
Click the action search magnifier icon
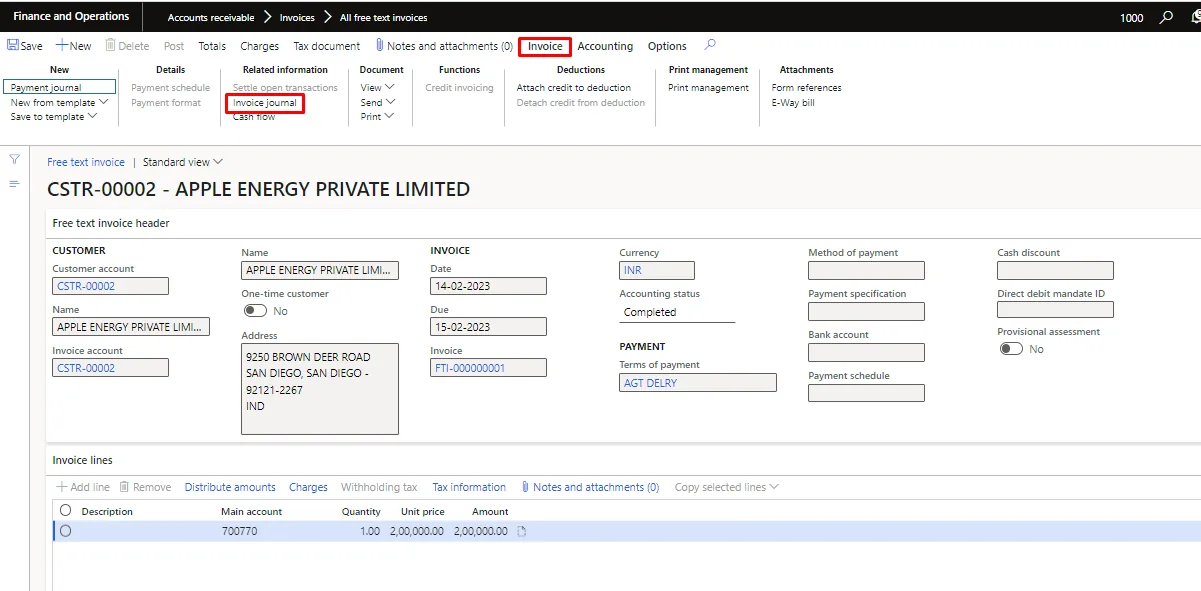tap(710, 45)
